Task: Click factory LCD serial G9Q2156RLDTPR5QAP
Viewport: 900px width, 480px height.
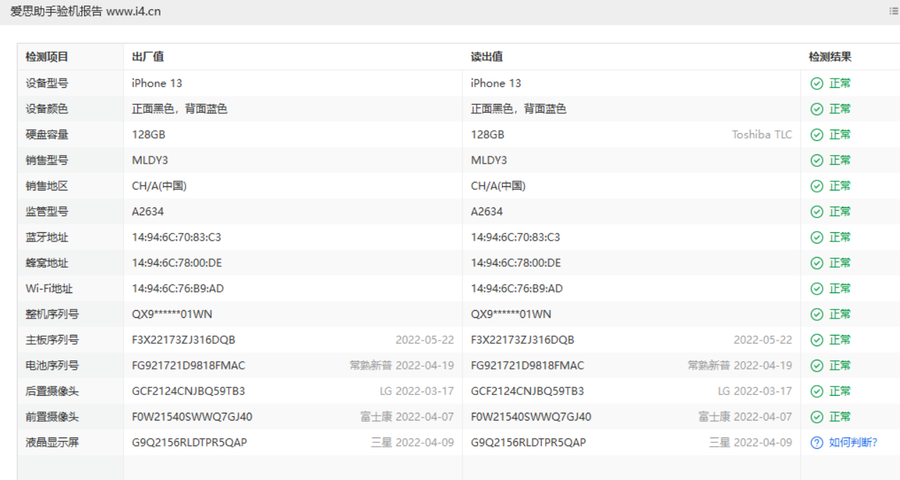Action: [189, 443]
